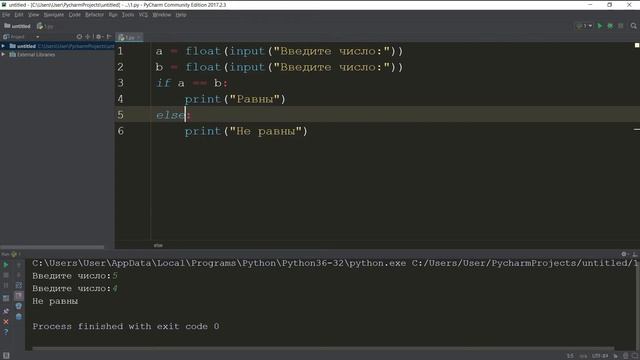Open the Navigate menu
Image resolution: width=640 pixels, height=360 pixels.
click(54, 15)
